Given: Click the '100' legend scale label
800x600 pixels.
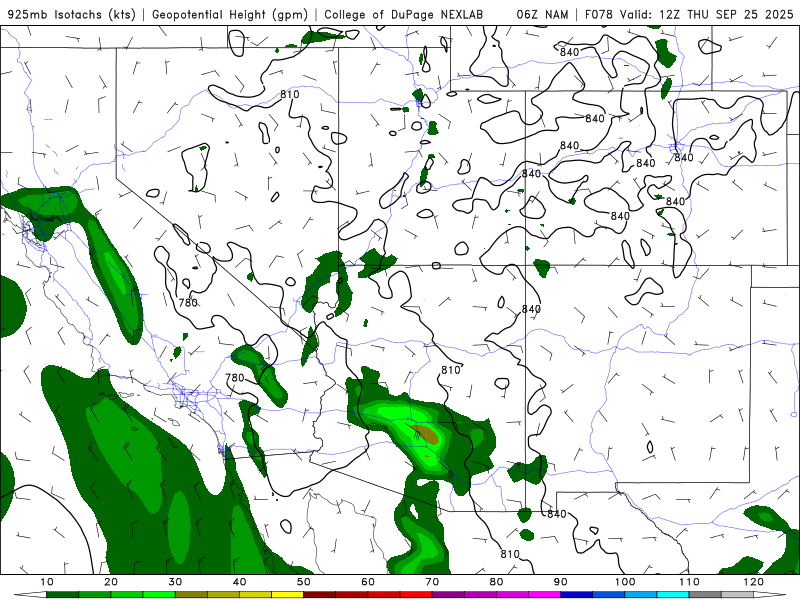Looking at the screenshot, I should coord(625,582).
